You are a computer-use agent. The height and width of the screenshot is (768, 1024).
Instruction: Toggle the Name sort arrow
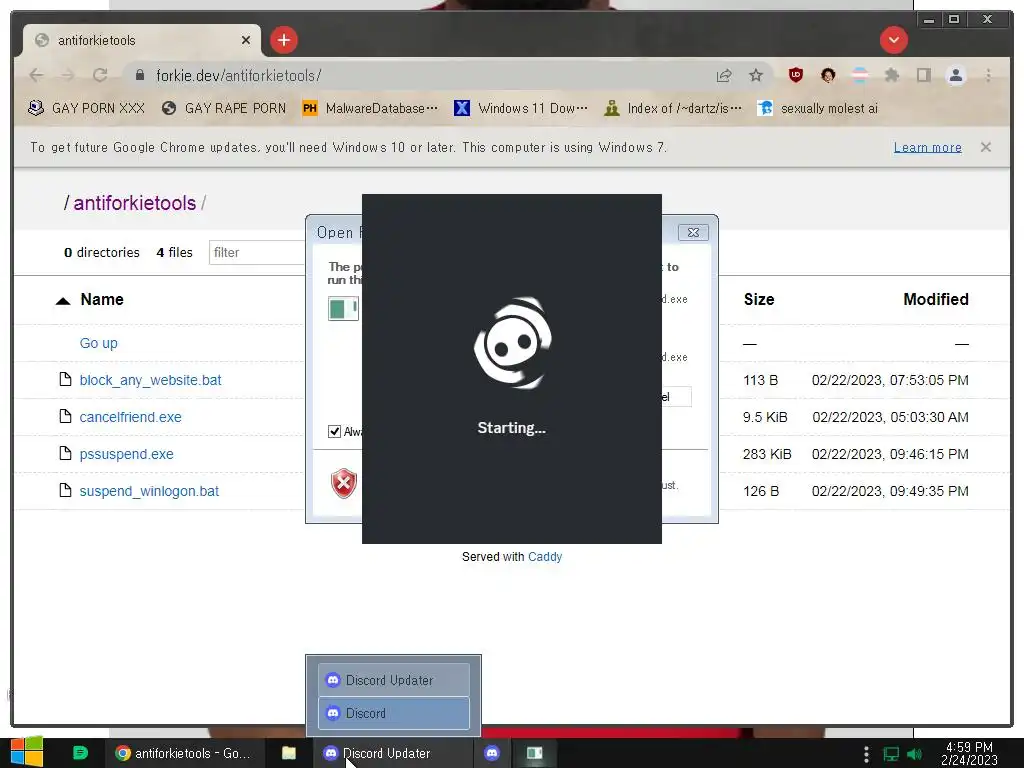[x=63, y=301]
